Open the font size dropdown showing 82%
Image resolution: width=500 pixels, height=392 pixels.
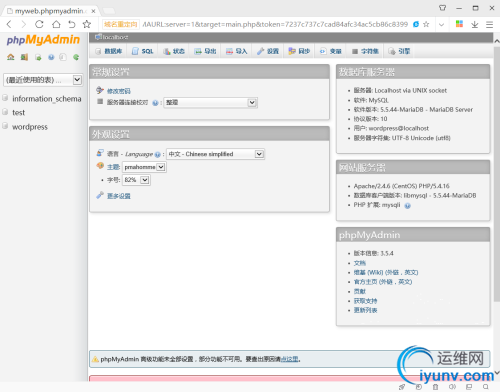click(x=136, y=180)
